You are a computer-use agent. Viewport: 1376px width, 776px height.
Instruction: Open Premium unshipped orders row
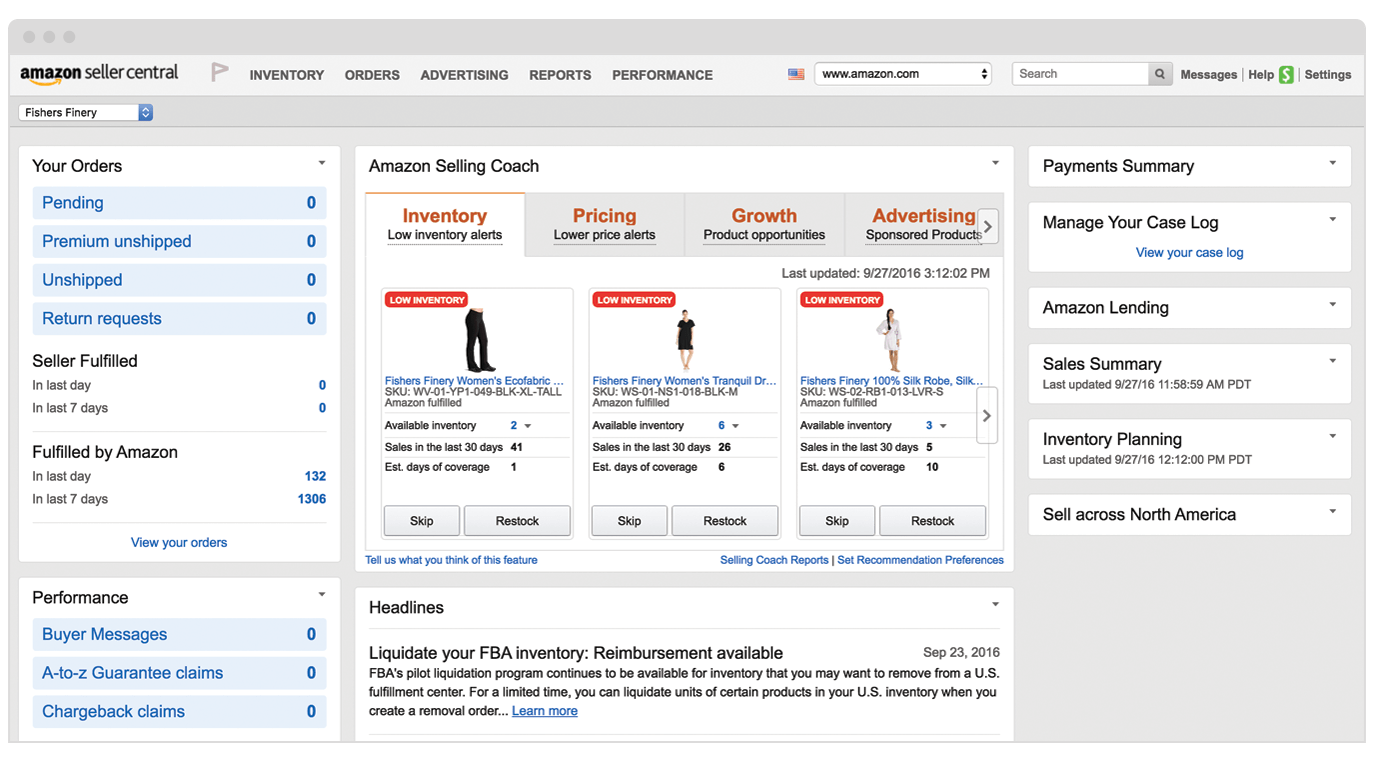tap(180, 242)
